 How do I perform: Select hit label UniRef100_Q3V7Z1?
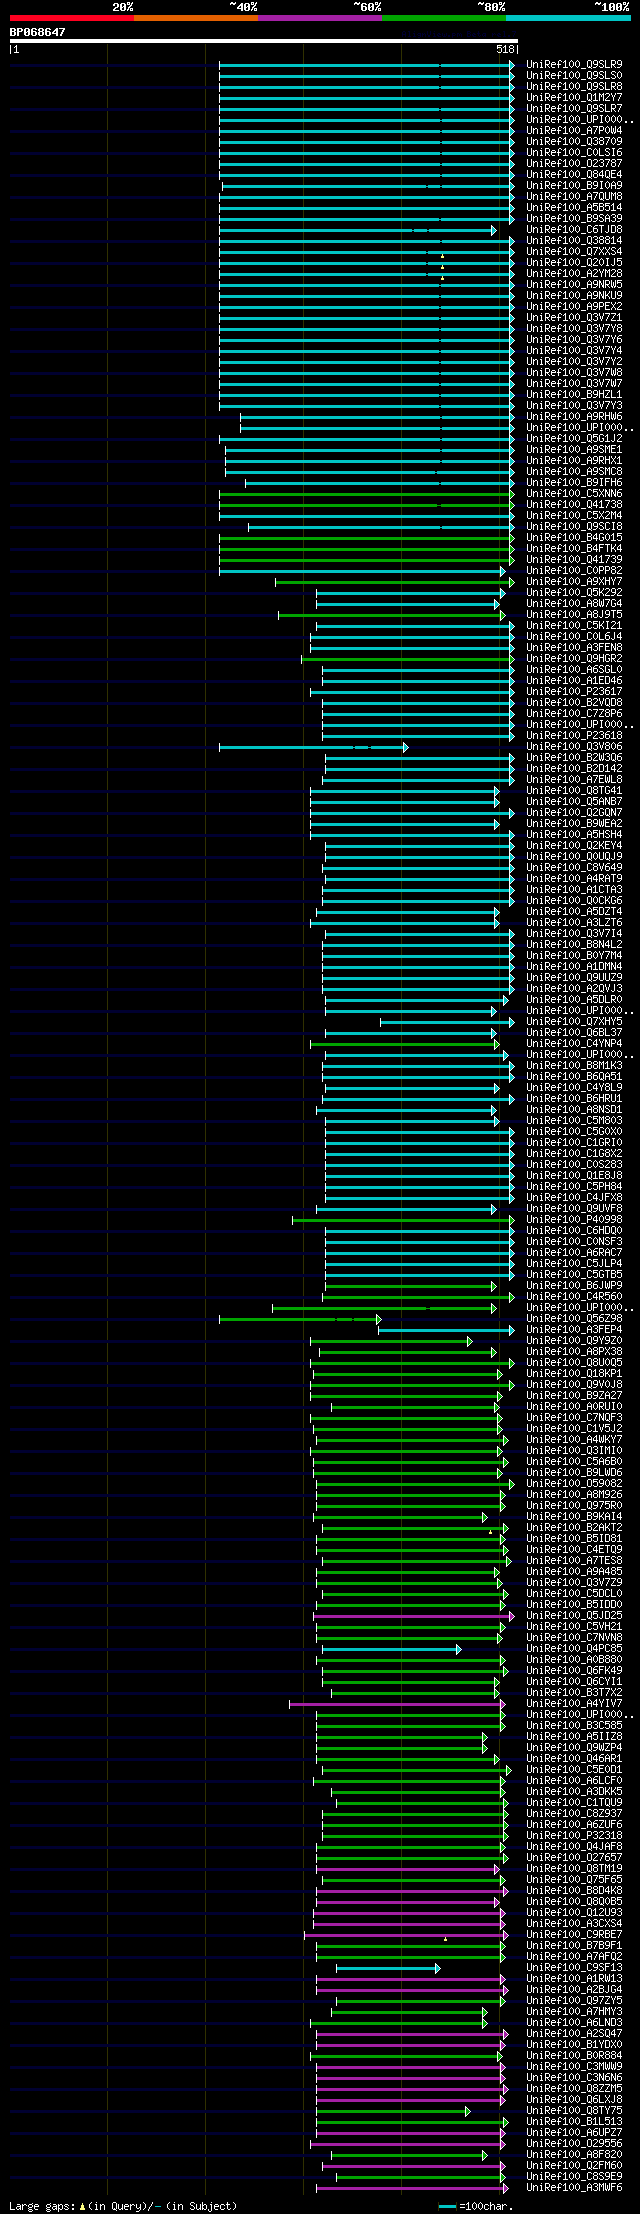574,317
